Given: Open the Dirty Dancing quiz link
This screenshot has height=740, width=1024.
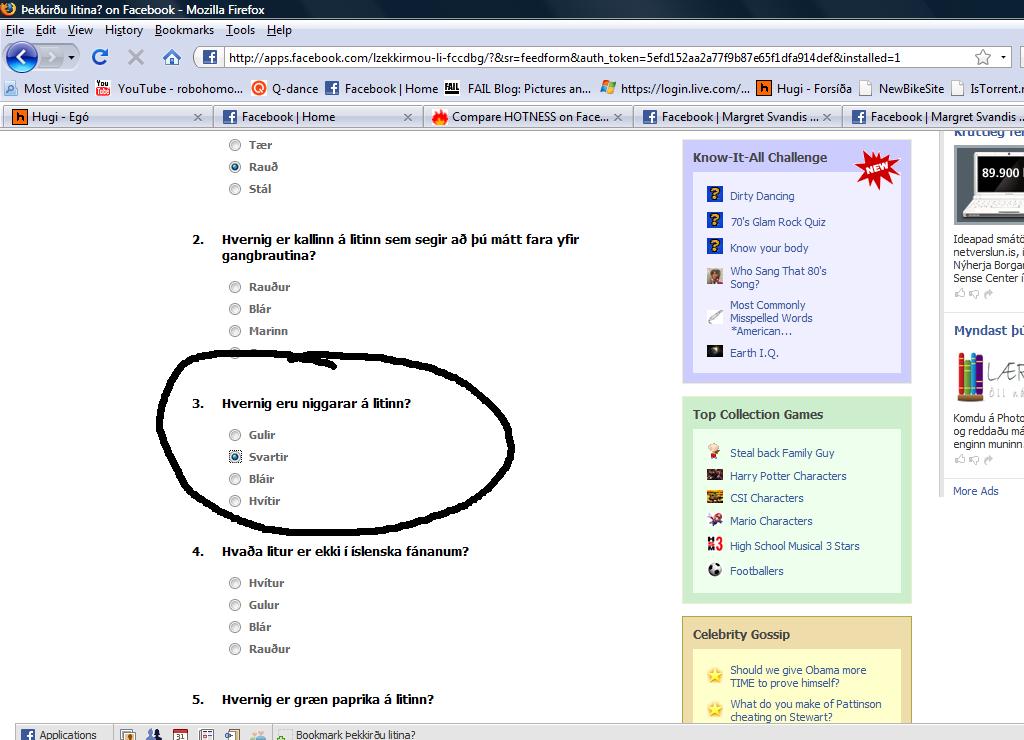Looking at the screenshot, I should click(x=762, y=196).
